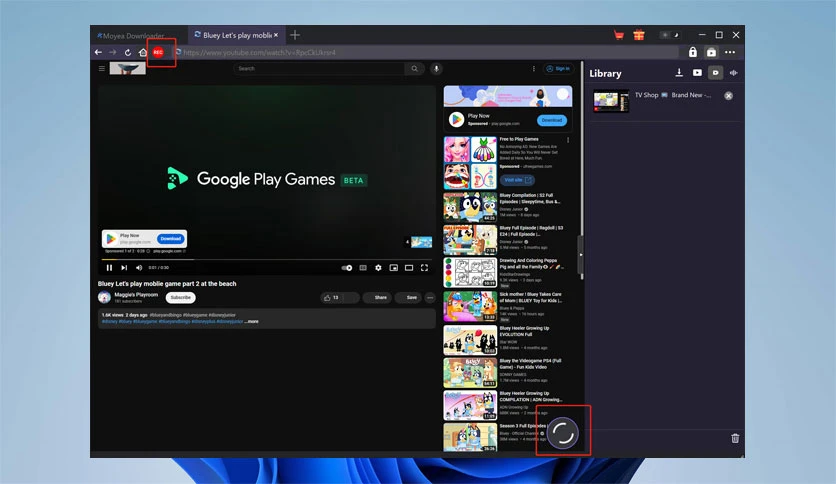
Task: Click the YouTube search magnifier button
Action: pyautogui.click(x=414, y=68)
